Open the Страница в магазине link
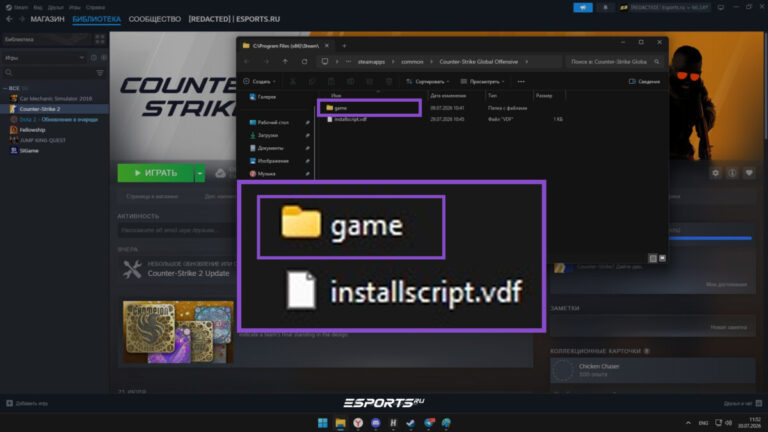Screen dimensions: 768x432 point(152,196)
